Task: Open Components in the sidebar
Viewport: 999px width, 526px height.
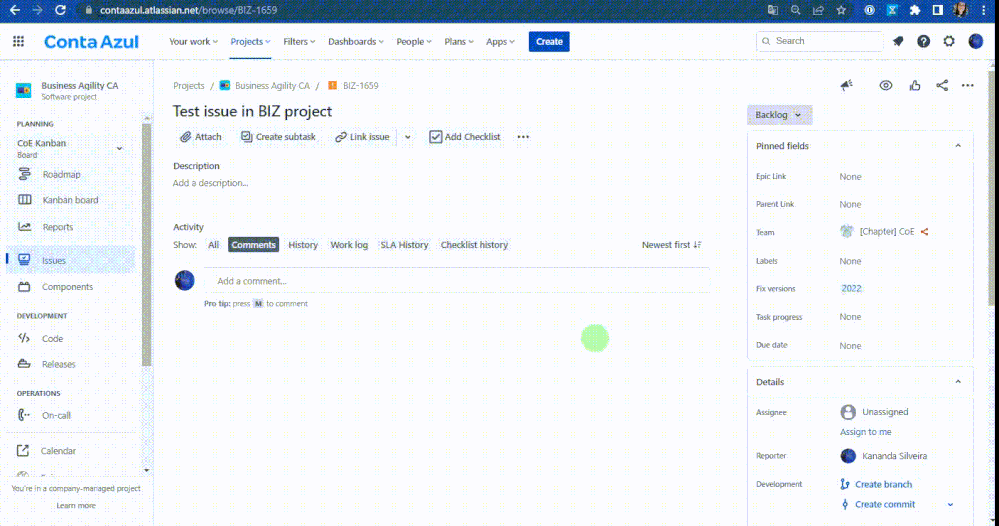Action: (x=67, y=287)
